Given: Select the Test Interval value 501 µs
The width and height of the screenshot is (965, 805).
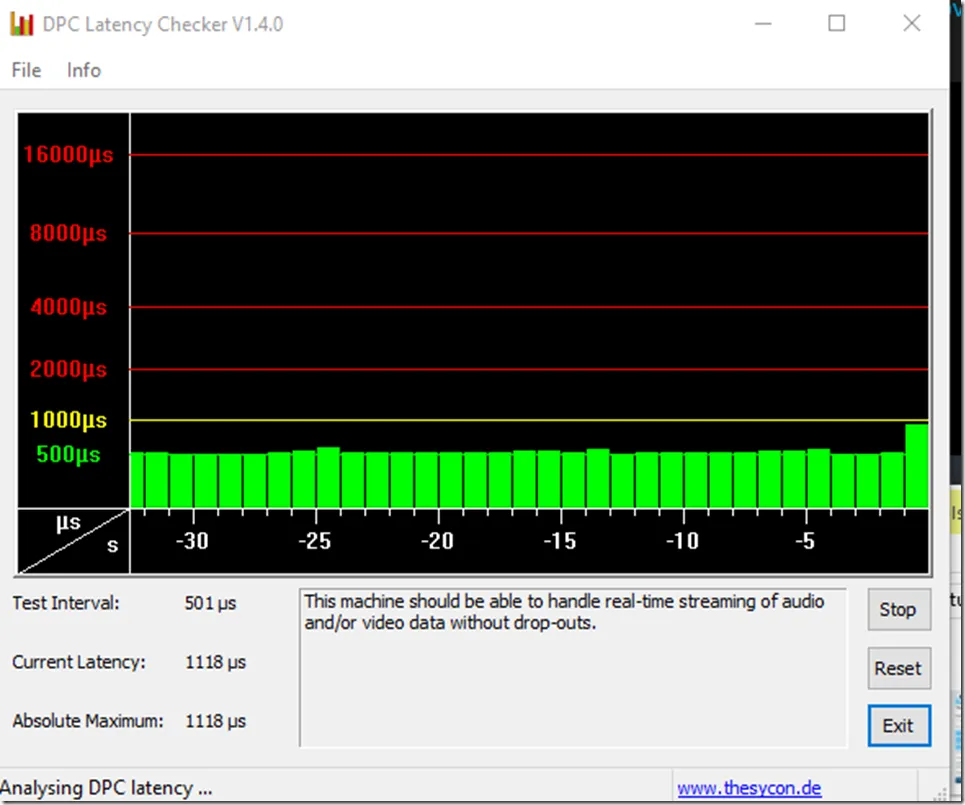Looking at the screenshot, I should [x=210, y=603].
